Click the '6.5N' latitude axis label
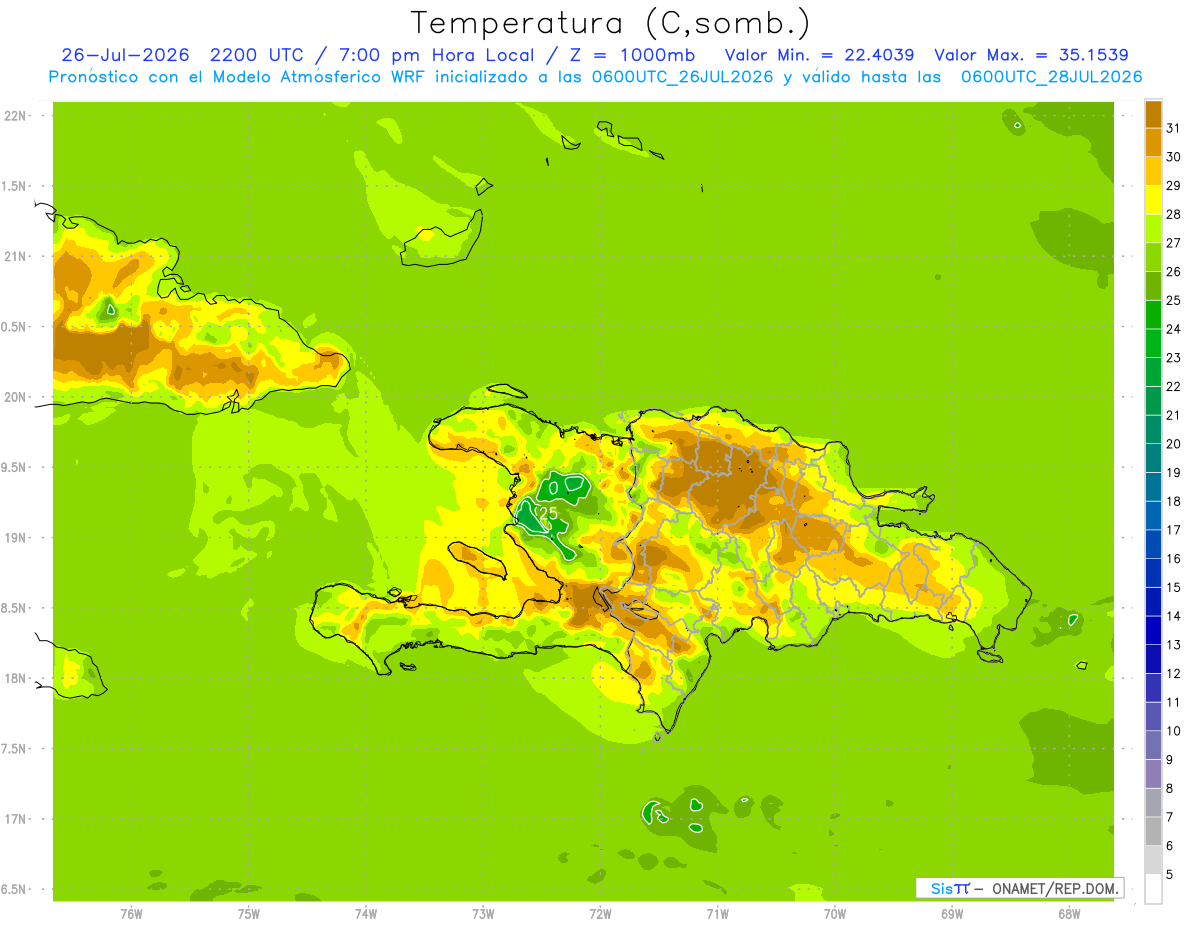The width and height of the screenshot is (1200, 927). [15, 889]
